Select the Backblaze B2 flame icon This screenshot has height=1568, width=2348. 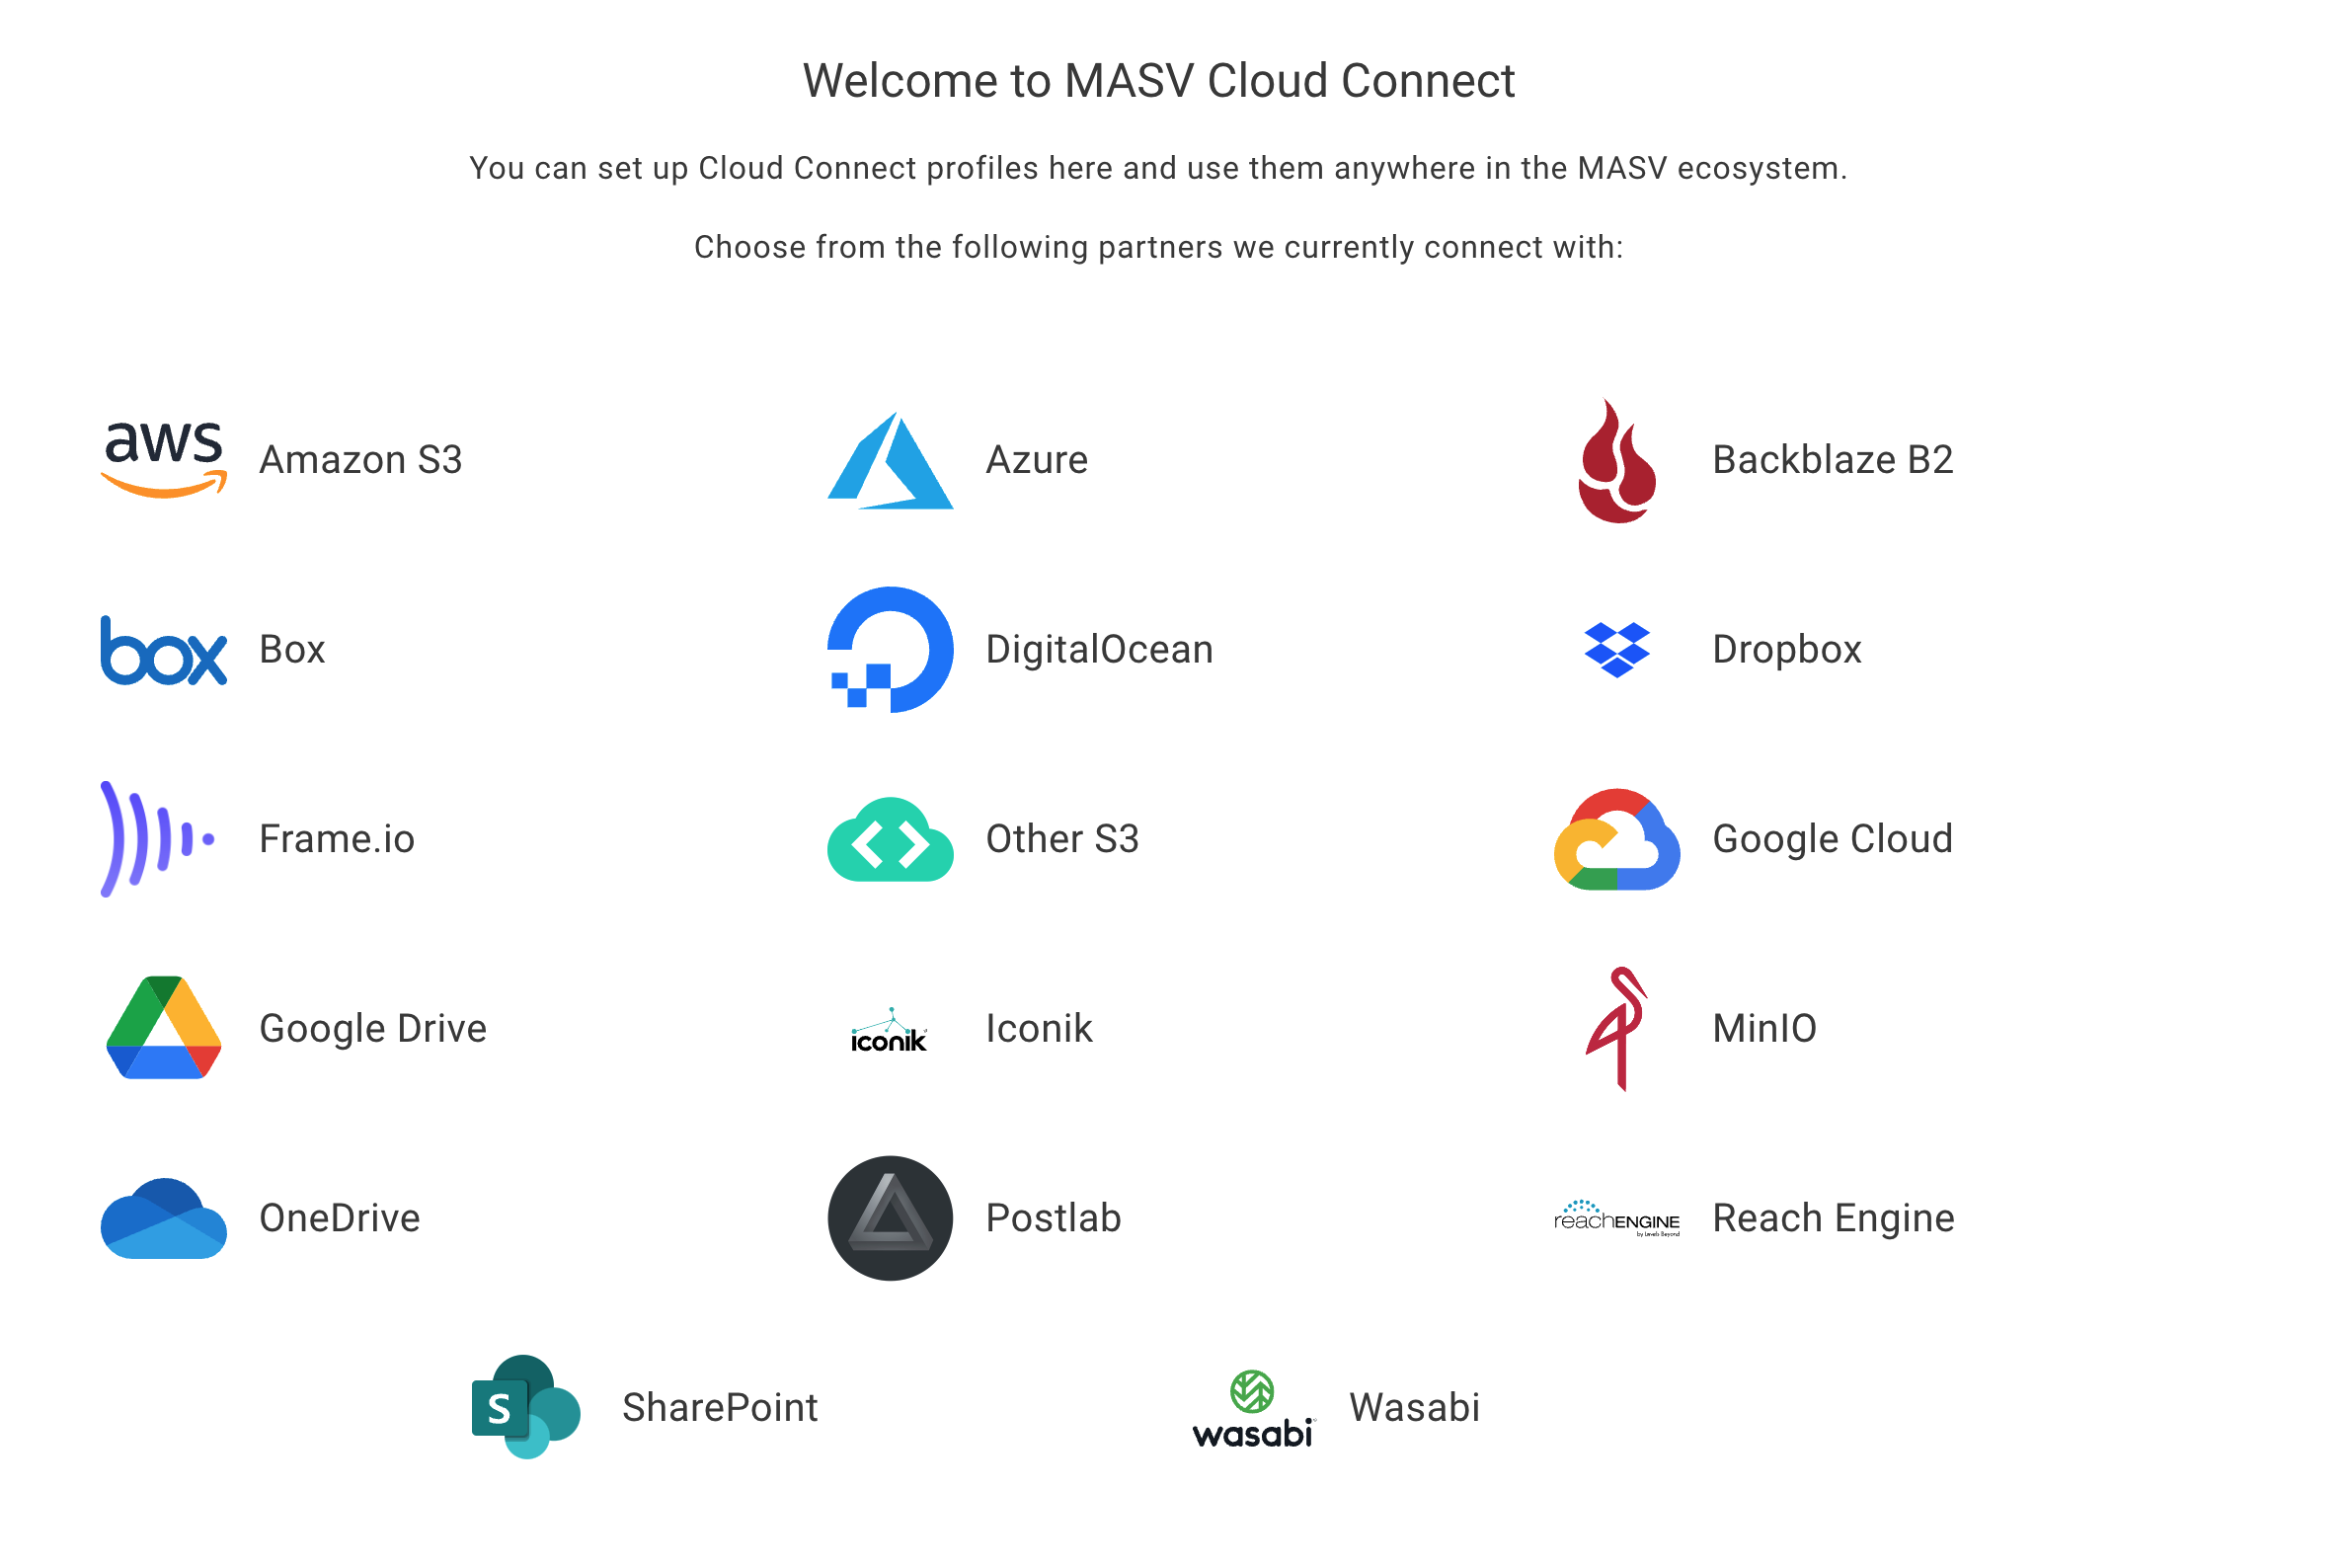click(x=1617, y=460)
